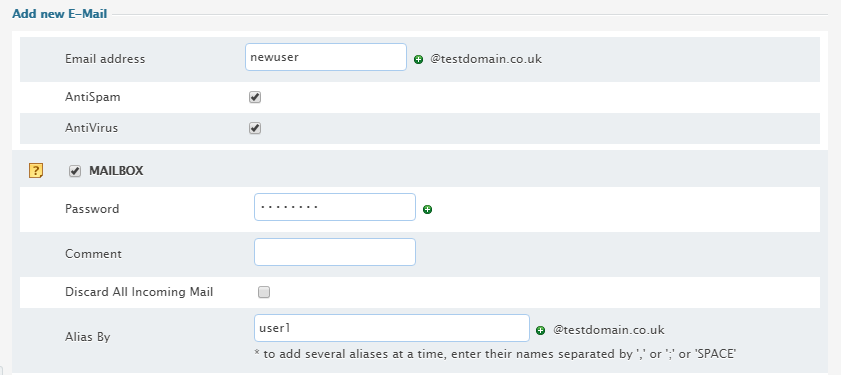Screen dimensions: 841x375
Task: Select the empty Comment text box
Action: (335, 252)
